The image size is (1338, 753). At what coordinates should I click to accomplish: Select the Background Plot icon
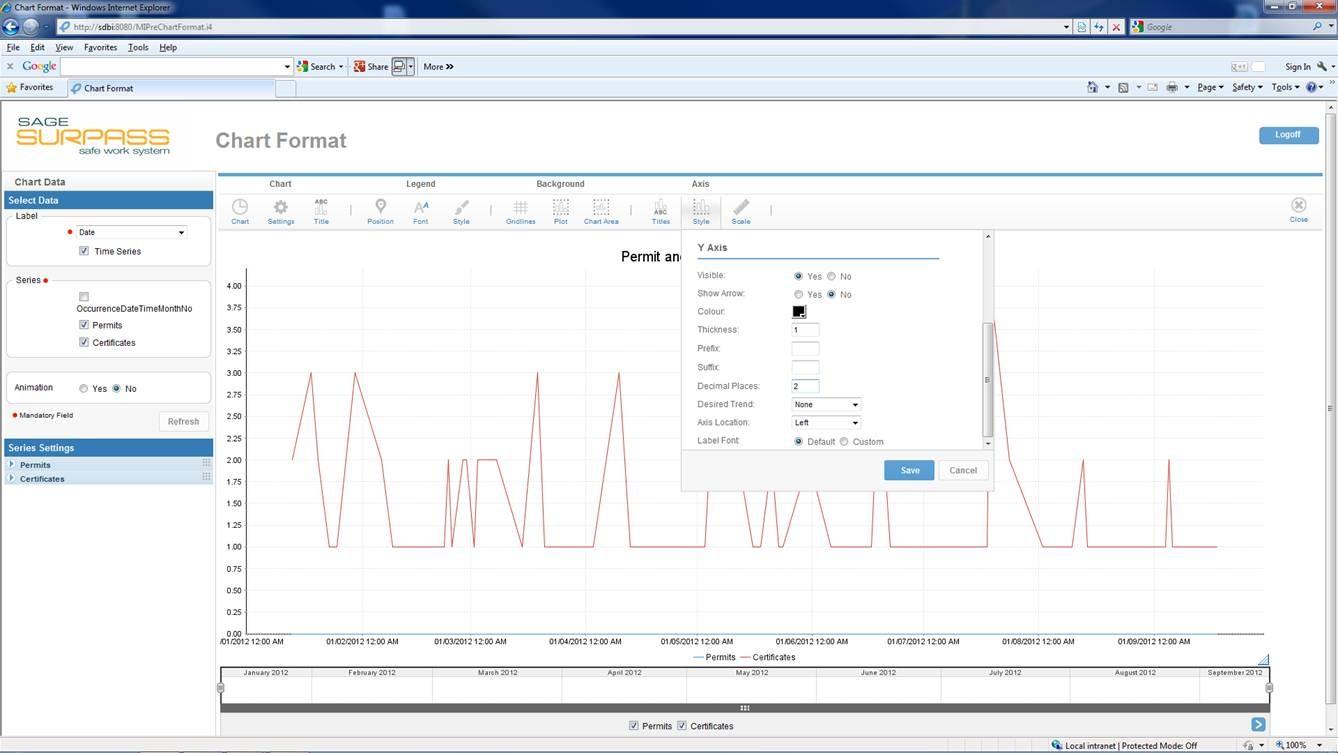[x=561, y=210]
